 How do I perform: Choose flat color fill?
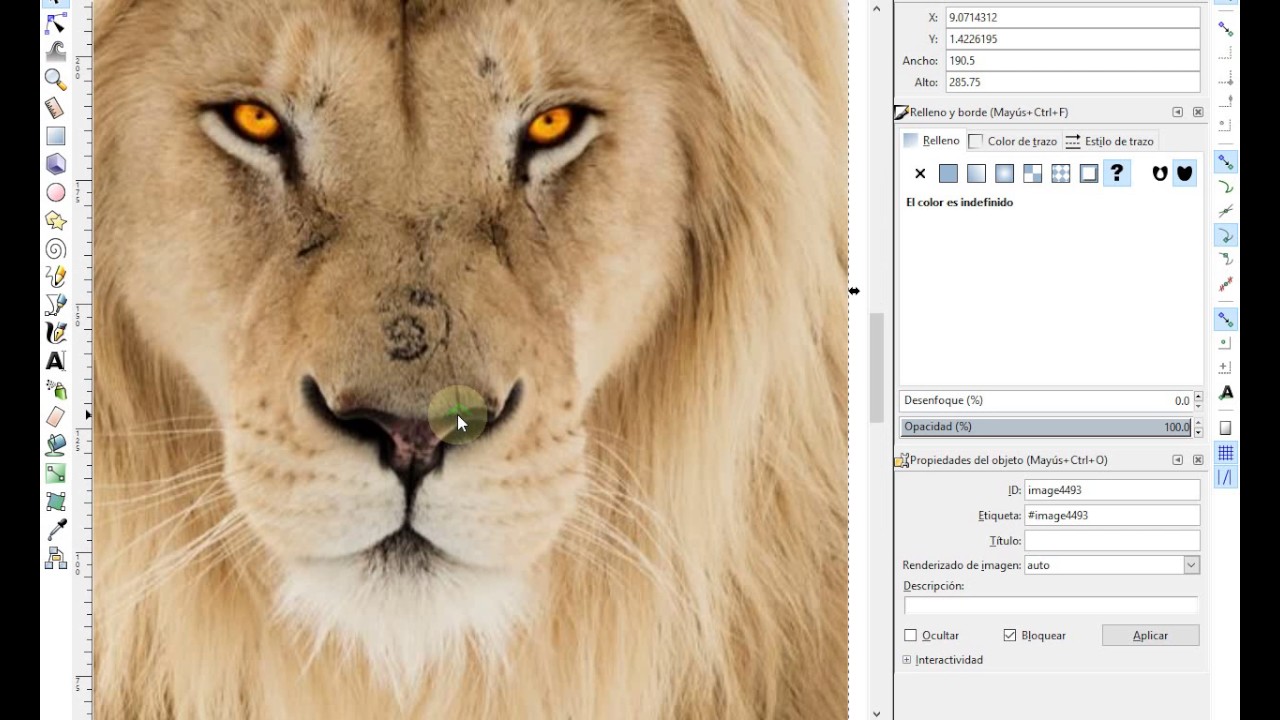coord(948,174)
